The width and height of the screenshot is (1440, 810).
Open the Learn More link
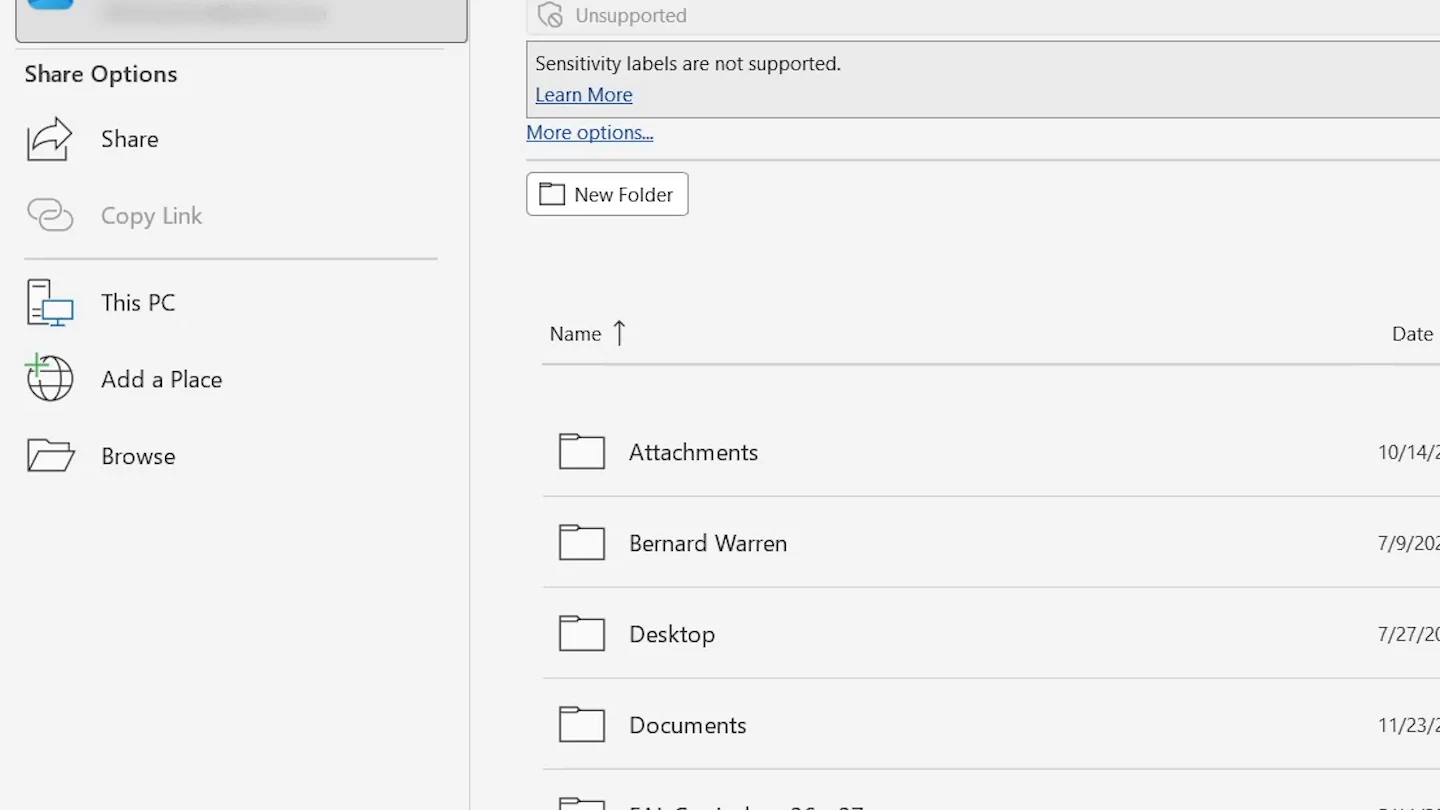coord(584,95)
